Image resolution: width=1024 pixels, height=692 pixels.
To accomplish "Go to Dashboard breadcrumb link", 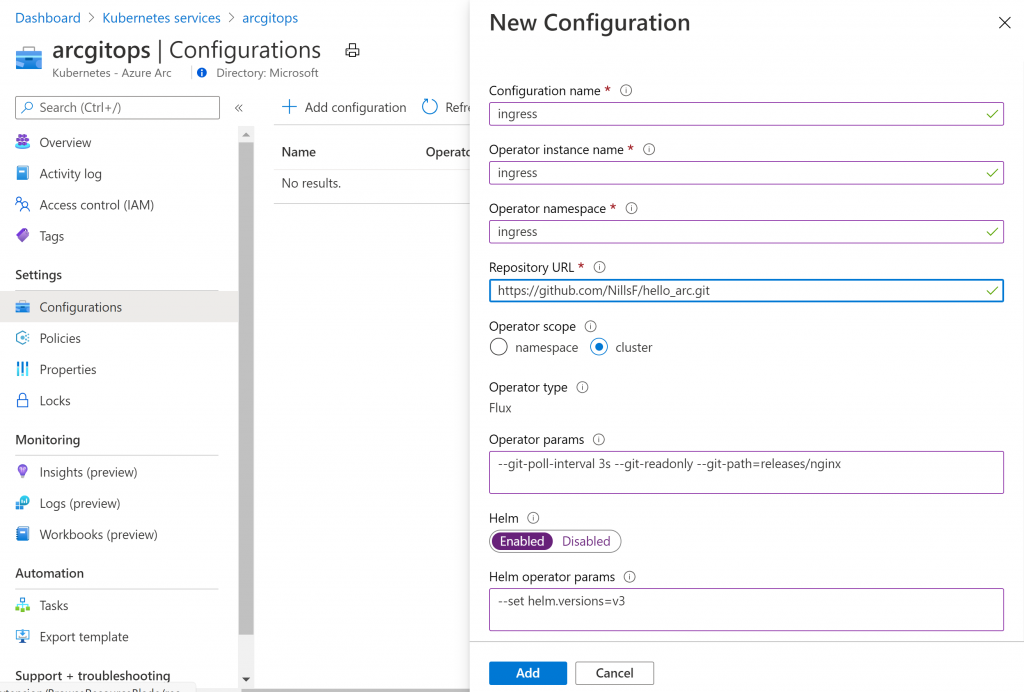I will 48,18.
